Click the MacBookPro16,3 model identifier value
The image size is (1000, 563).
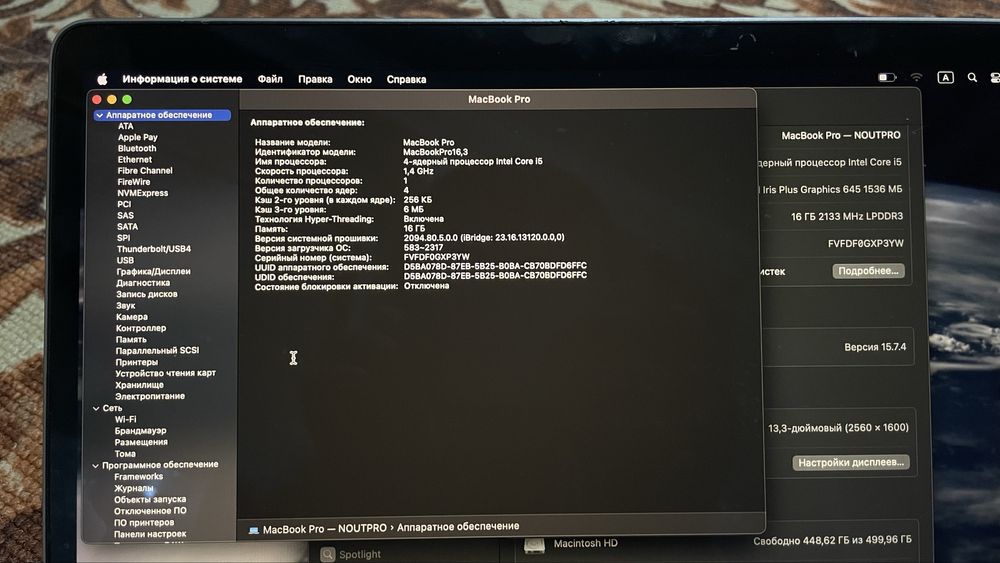point(436,152)
